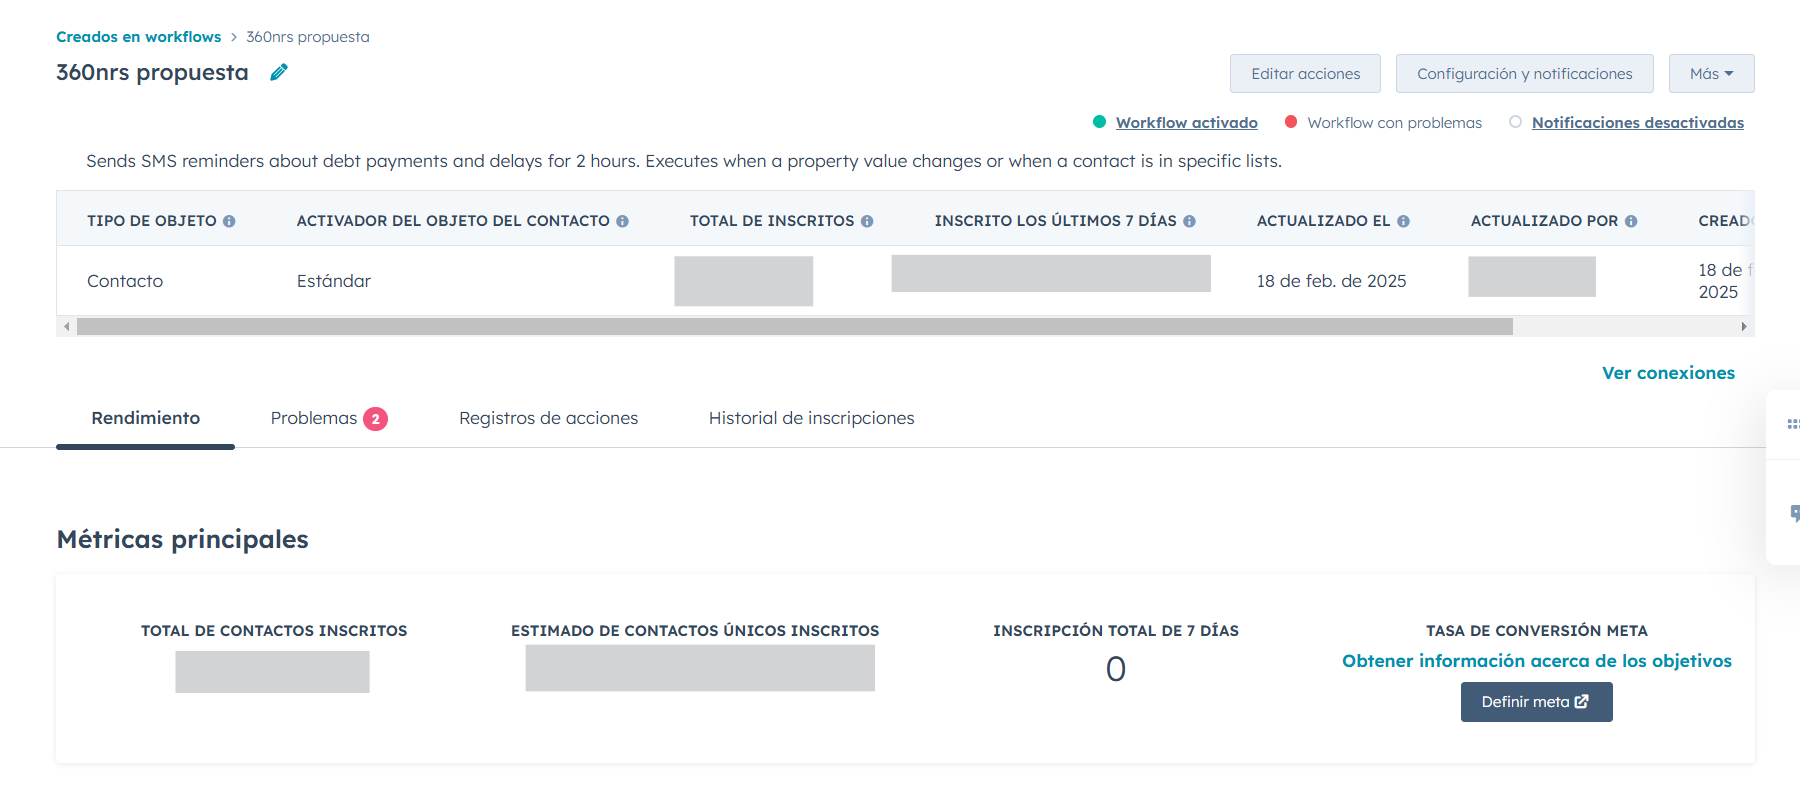Screen dimensions: 1800x801
Task: Click the right scroll arrow of table
Action: coord(1744,327)
